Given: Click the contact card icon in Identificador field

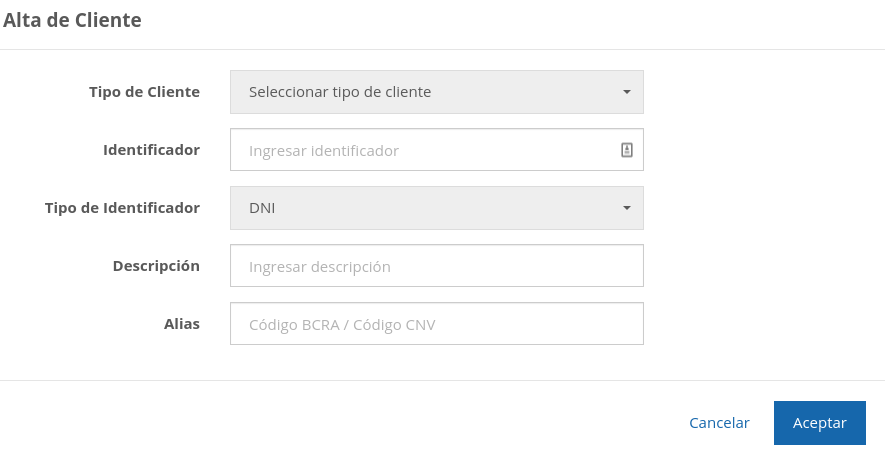Looking at the screenshot, I should 627,150.
